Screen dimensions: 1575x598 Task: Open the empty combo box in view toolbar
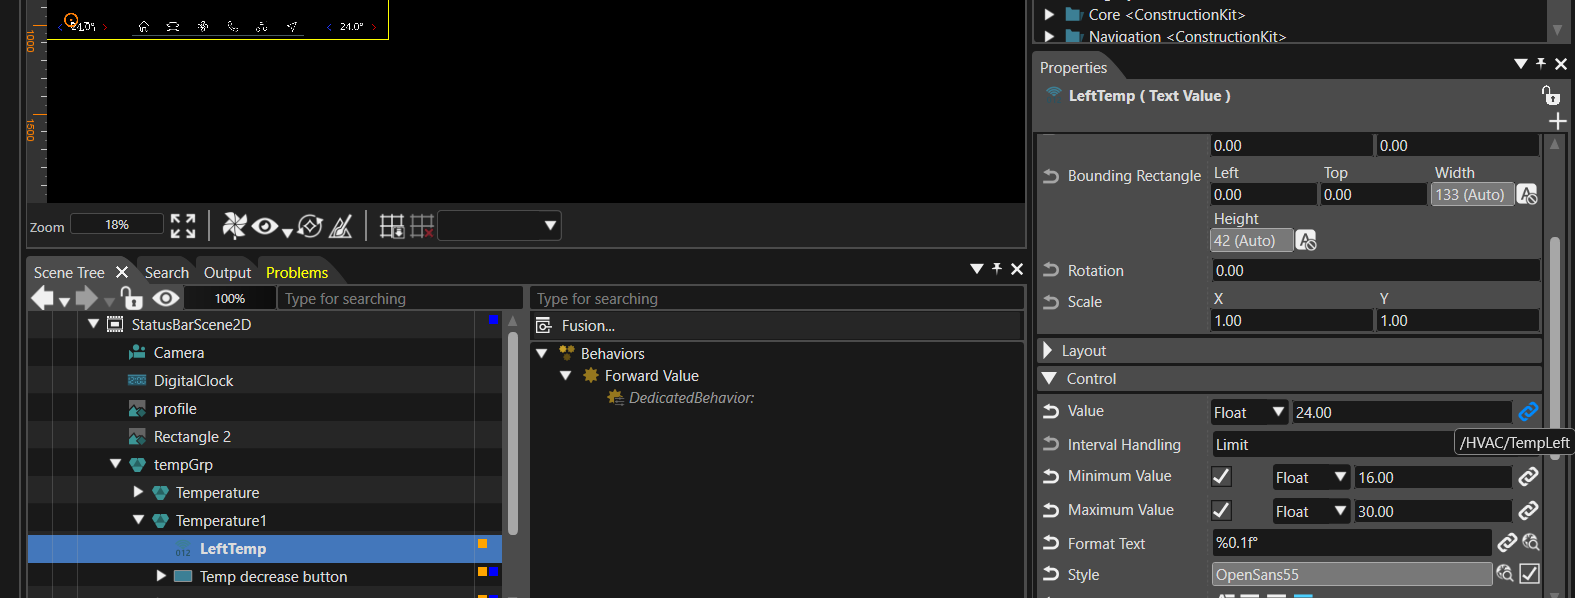pos(499,226)
